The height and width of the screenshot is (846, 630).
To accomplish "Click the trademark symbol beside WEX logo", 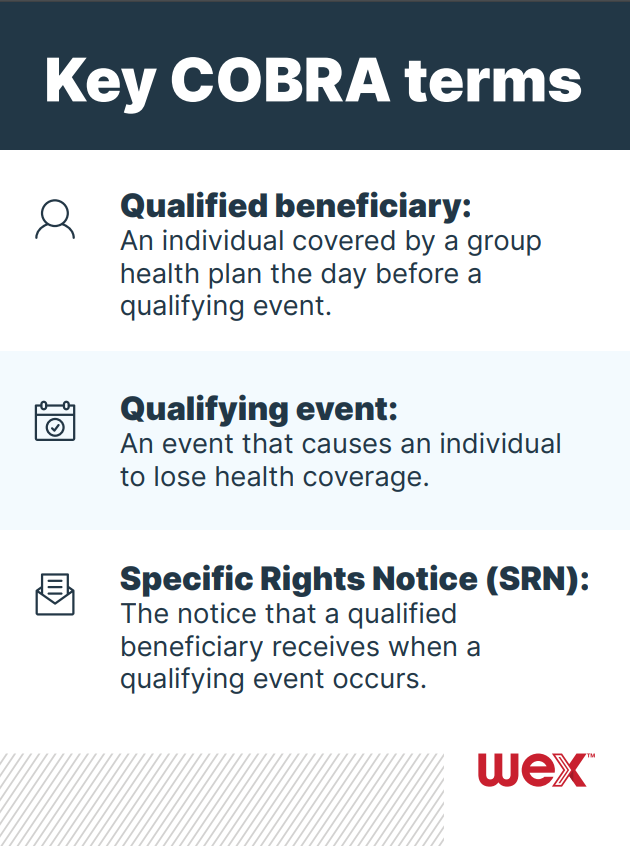I will pos(591,756).
